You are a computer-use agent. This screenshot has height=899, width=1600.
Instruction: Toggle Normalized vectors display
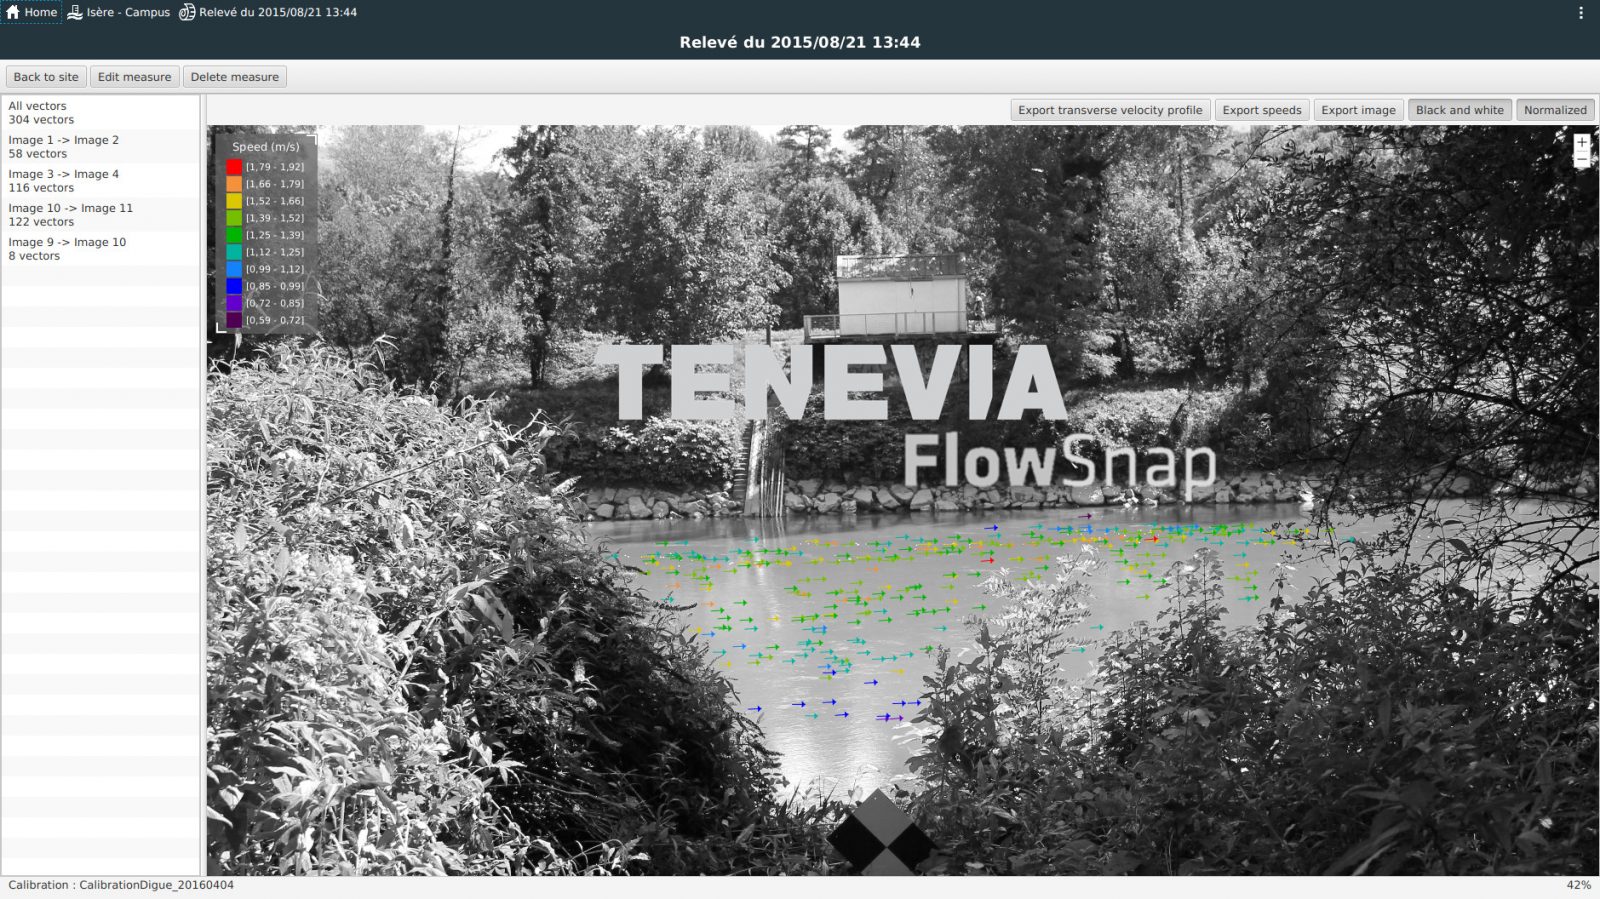(1555, 110)
